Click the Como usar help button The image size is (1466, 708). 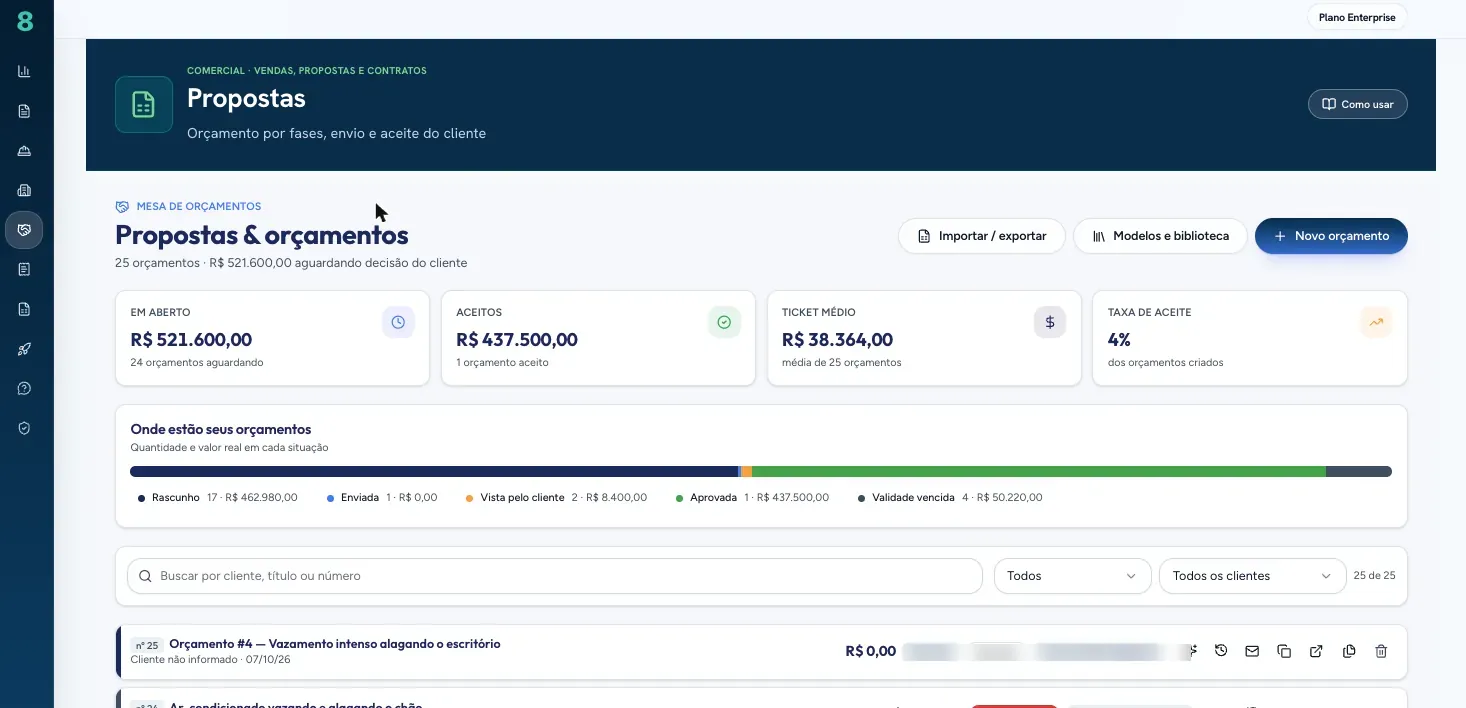[1358, 104]
